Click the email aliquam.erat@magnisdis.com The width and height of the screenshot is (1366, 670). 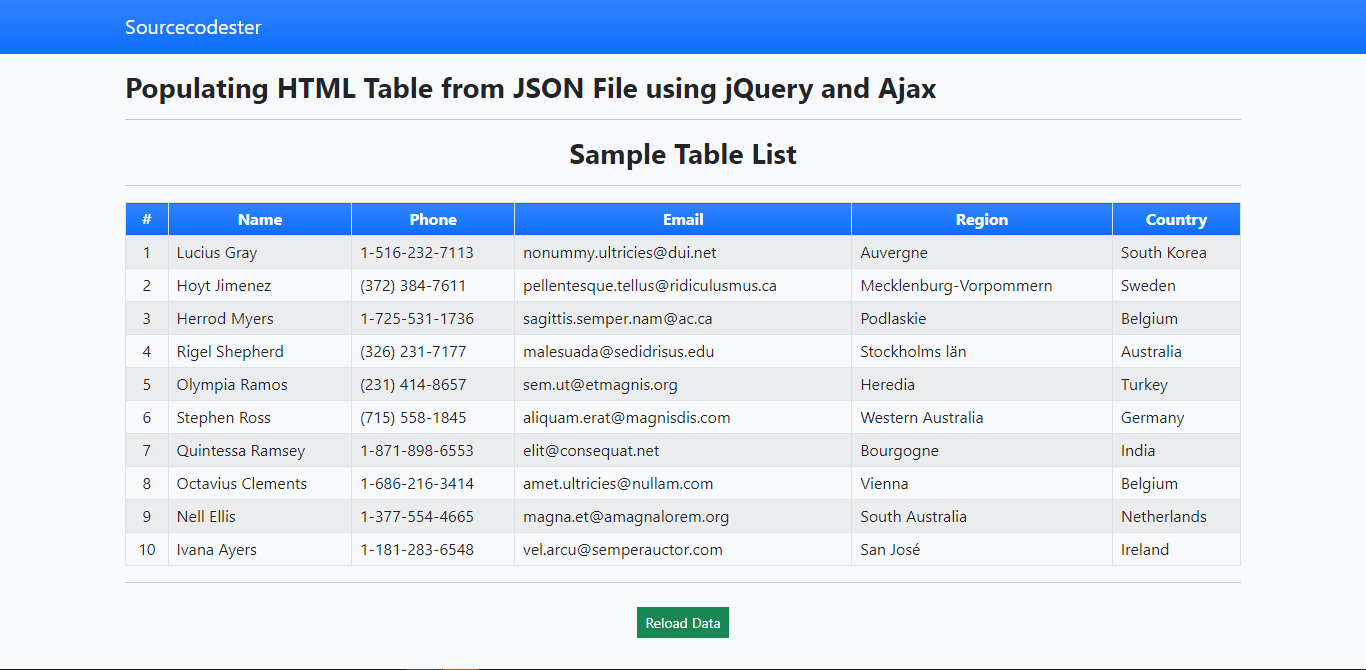626,417
